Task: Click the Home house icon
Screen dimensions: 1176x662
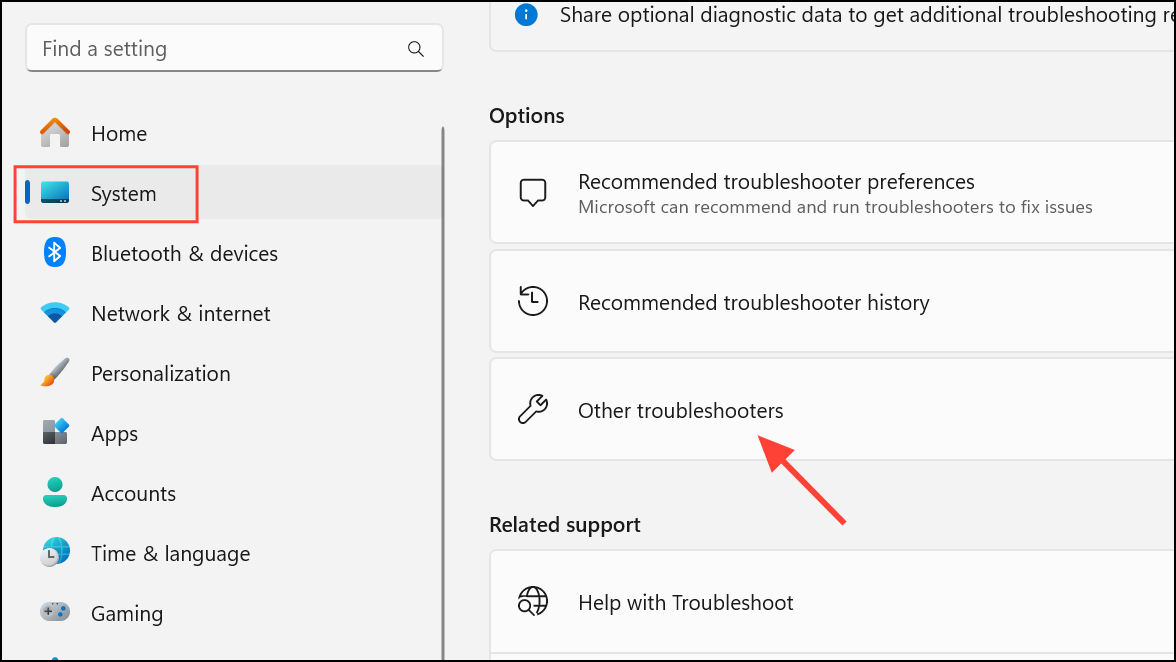Action: click(x=55, y=133)
